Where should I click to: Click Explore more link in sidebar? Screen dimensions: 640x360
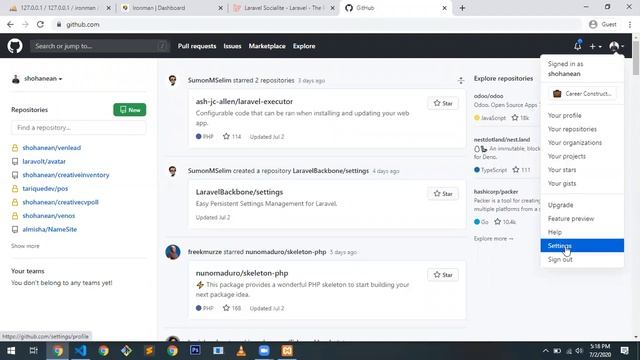(x=493, y=238)
